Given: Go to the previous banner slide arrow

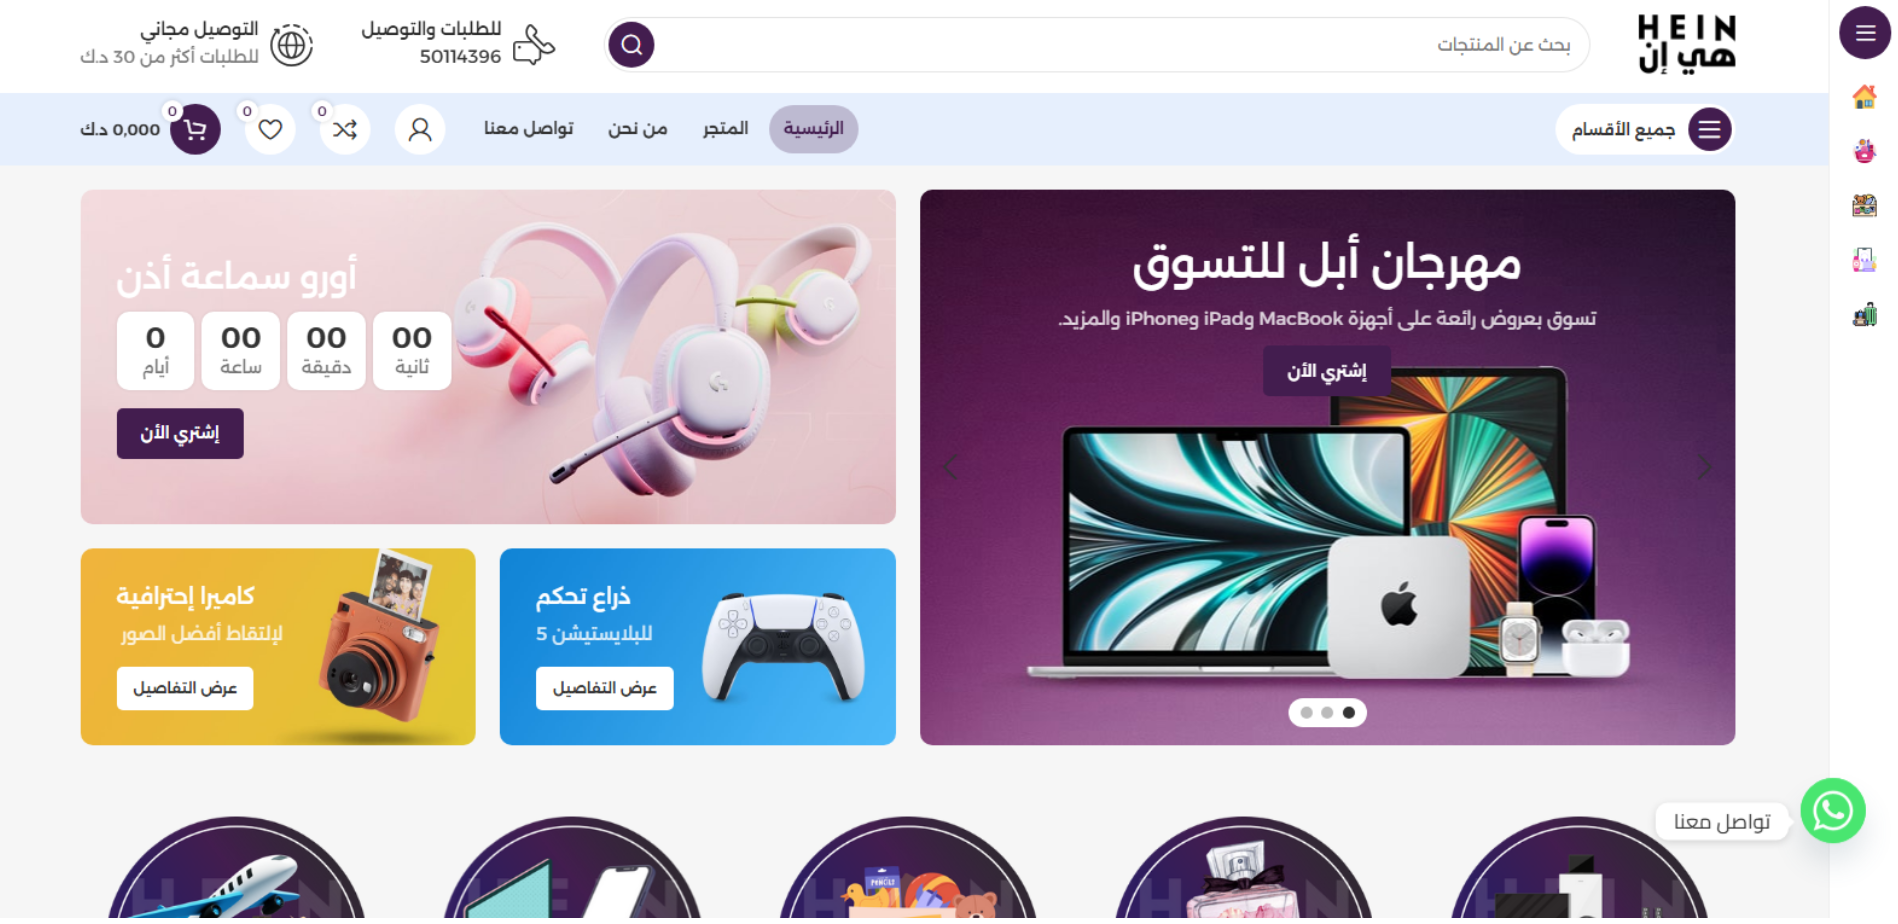Looking at the screenshot, I should tap(950, 467).
